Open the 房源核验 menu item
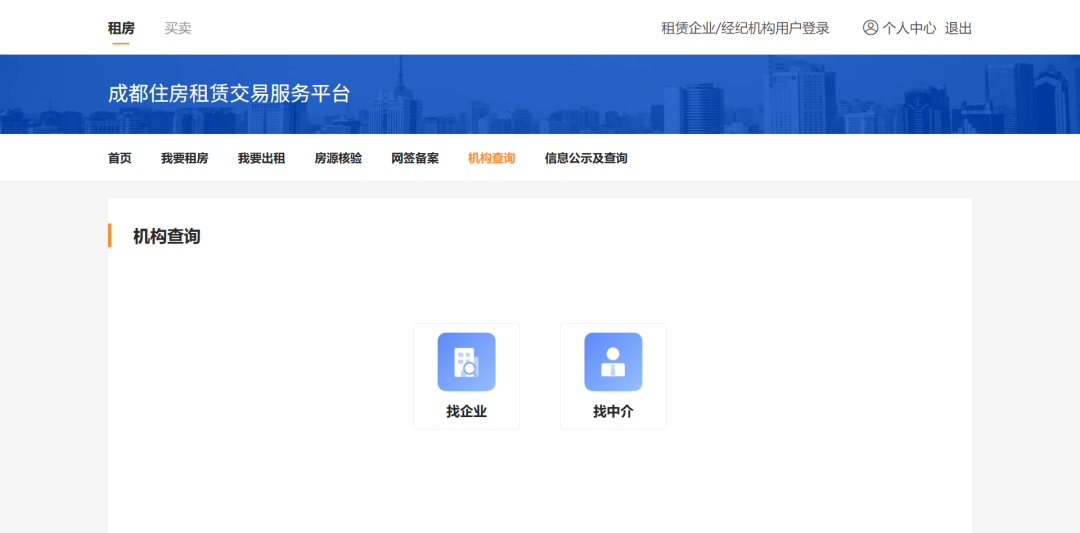This screenshot has height=533, width=1080. [x=338, y=158]
